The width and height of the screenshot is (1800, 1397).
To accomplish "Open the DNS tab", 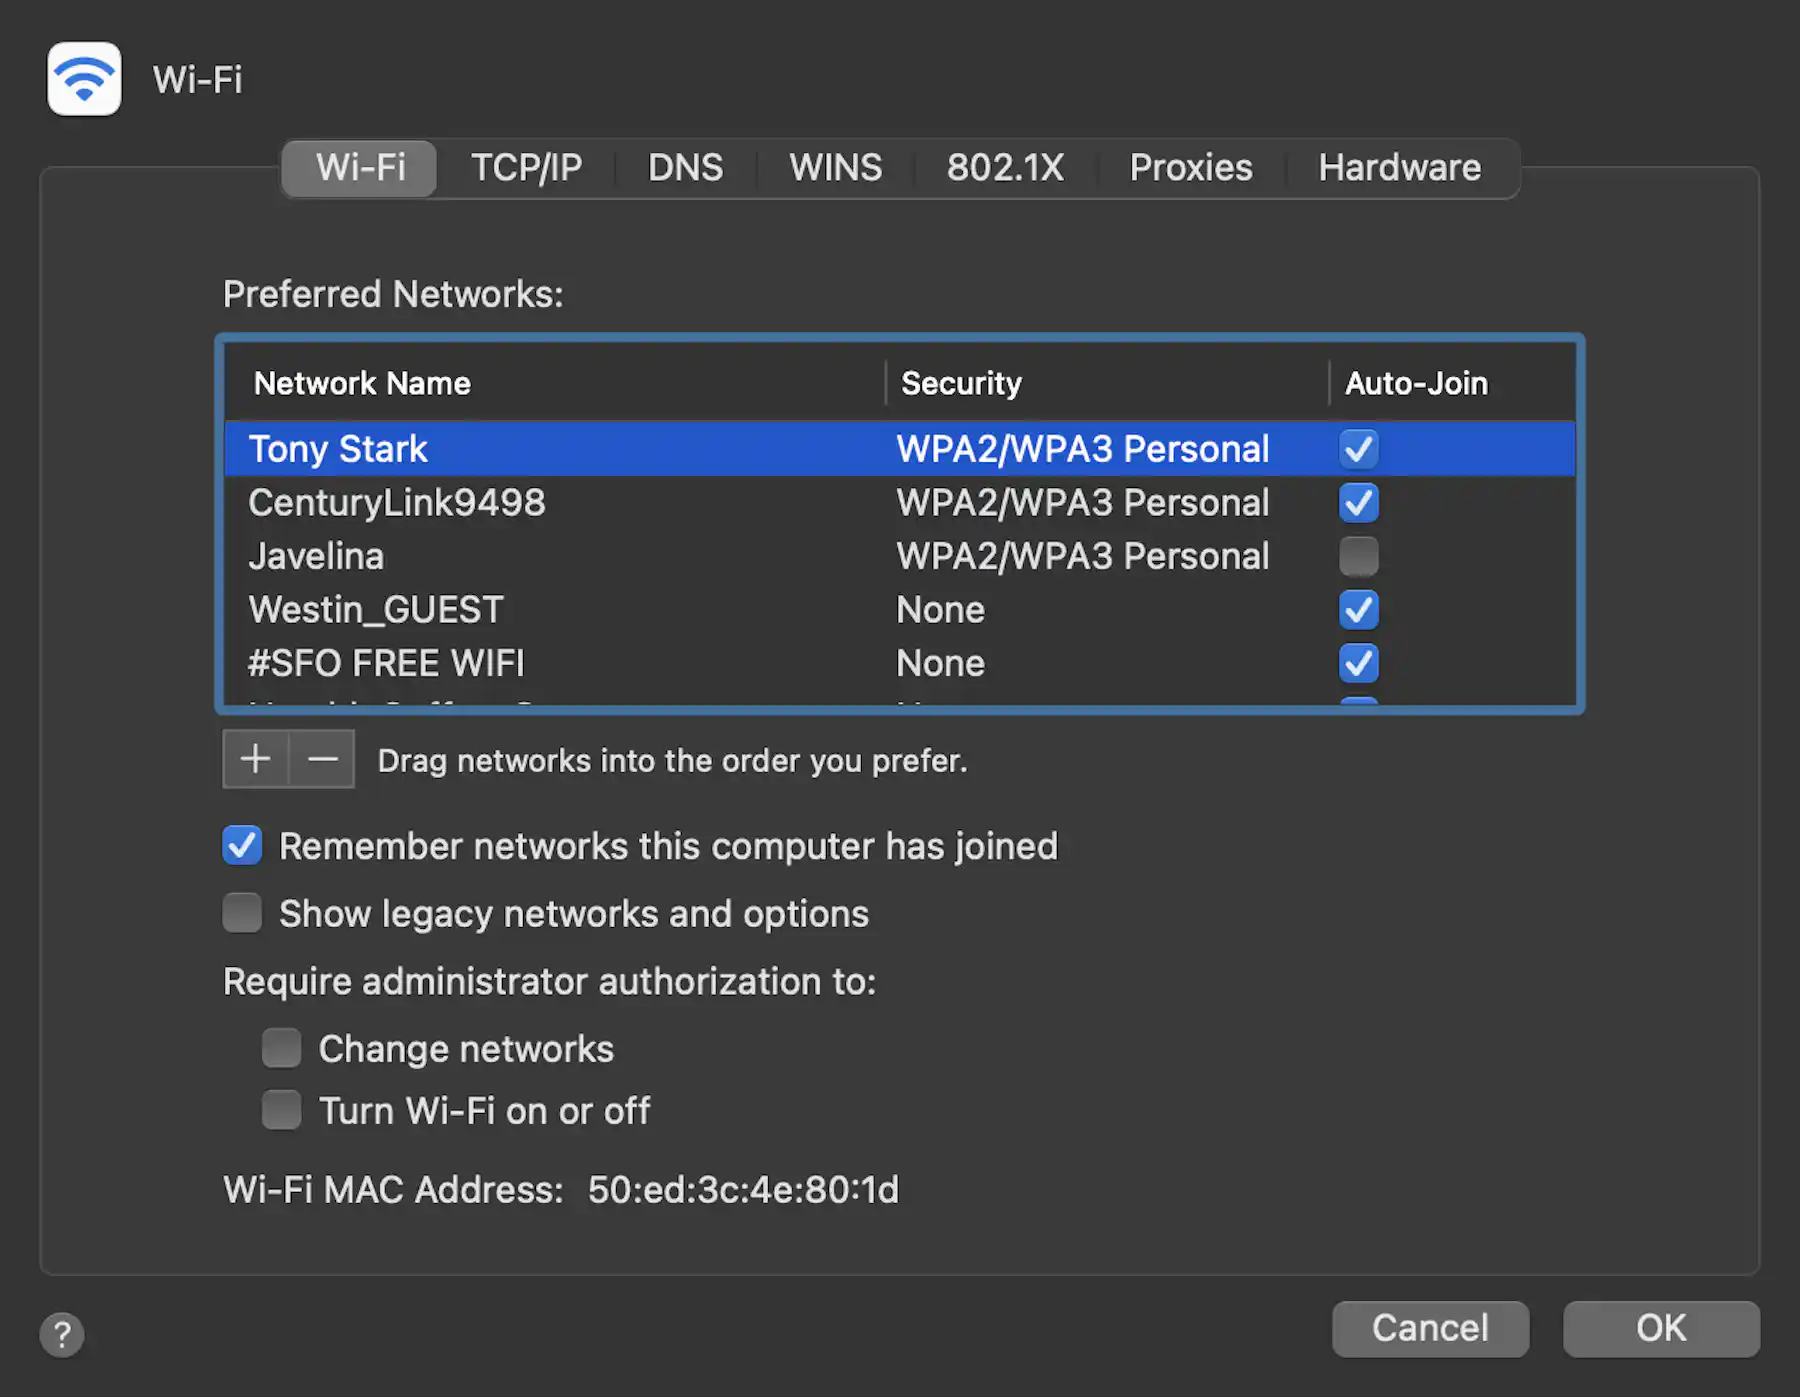I will tap(686, 167).
